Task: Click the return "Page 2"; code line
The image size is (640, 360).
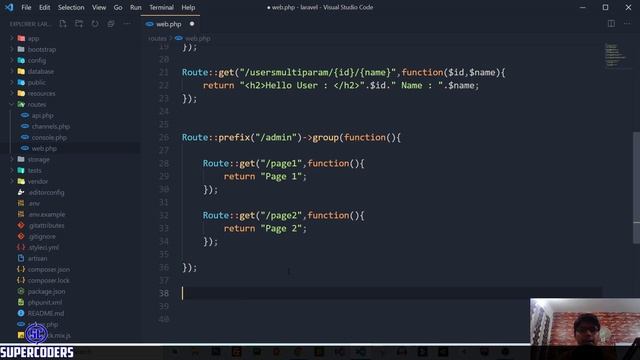Action: tap(265, 228)
